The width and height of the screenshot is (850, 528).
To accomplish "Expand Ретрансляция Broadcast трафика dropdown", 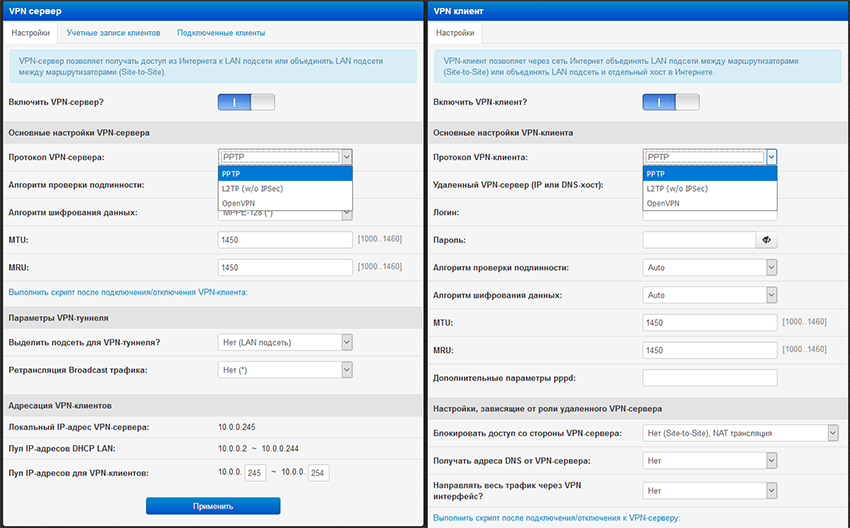I will pos(285,370).
